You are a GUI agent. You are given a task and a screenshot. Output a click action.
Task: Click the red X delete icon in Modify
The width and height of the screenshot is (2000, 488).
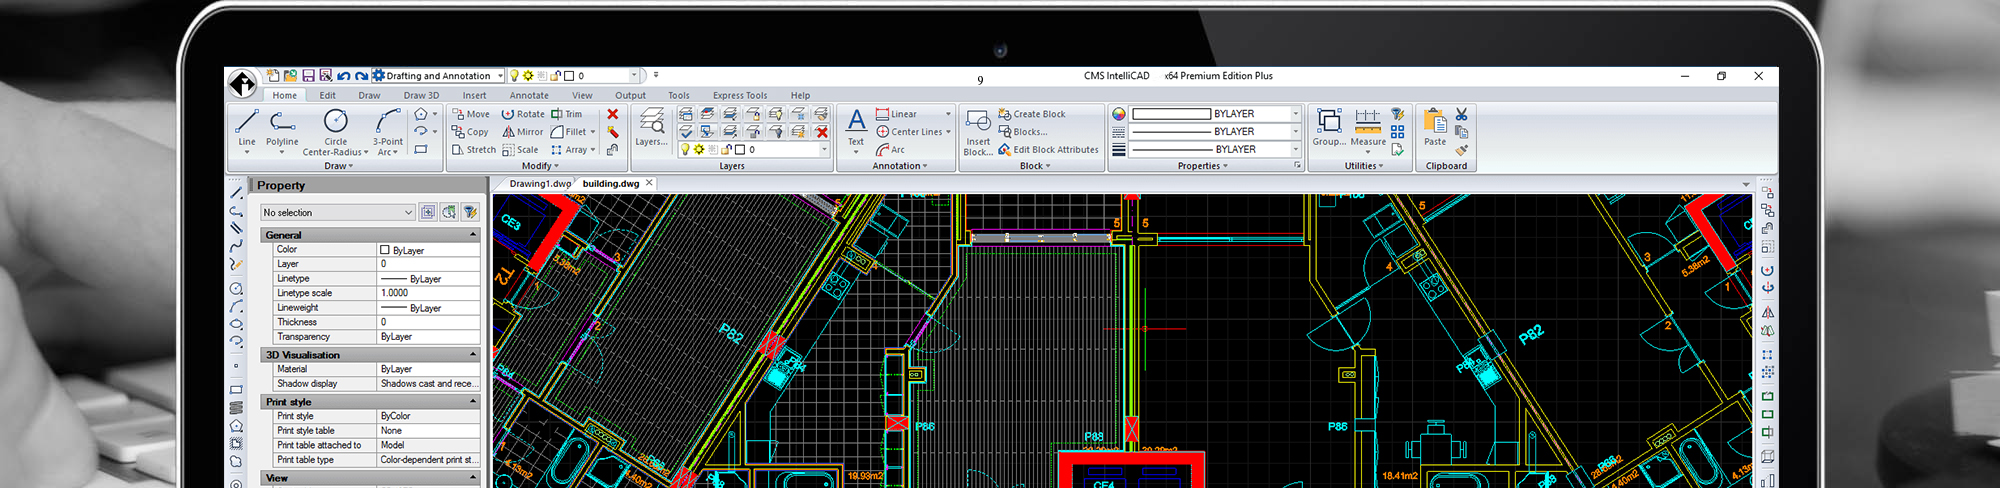(613, 114)
